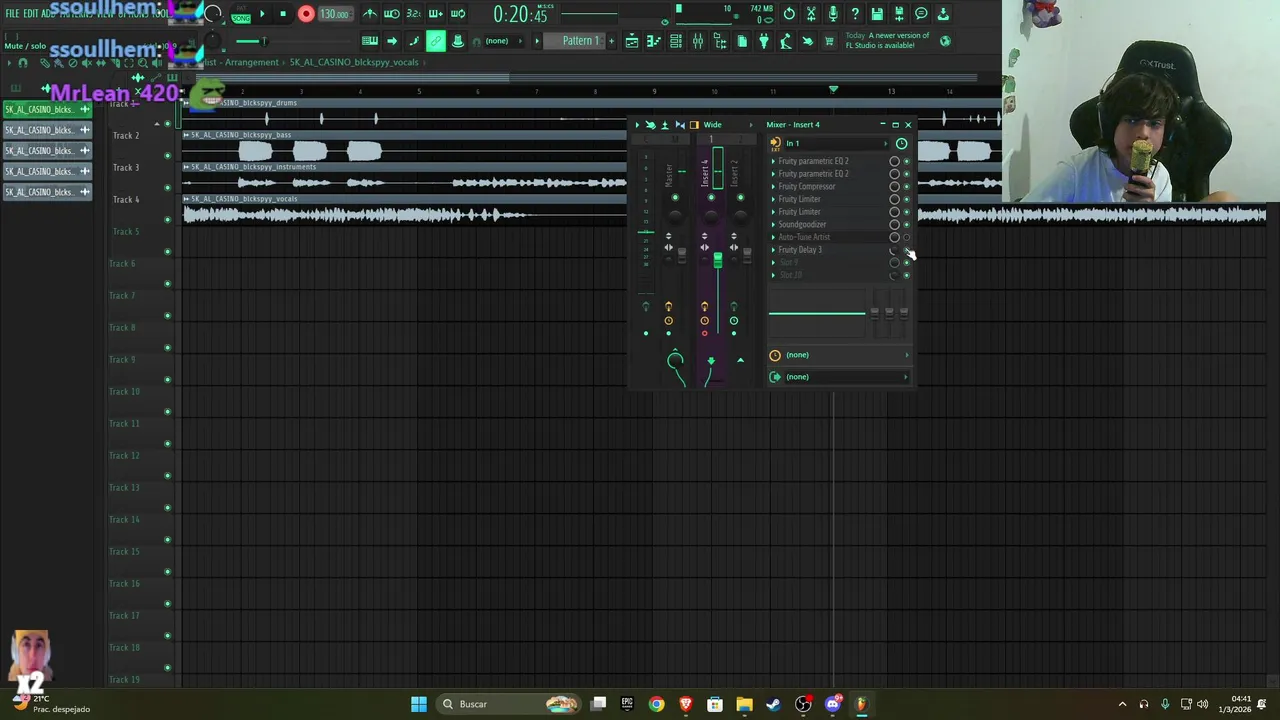The height and width of the screenshot is (720, 1280).
Task: Click the undo history circular arrow icon
Action: [x=789, y=14]
